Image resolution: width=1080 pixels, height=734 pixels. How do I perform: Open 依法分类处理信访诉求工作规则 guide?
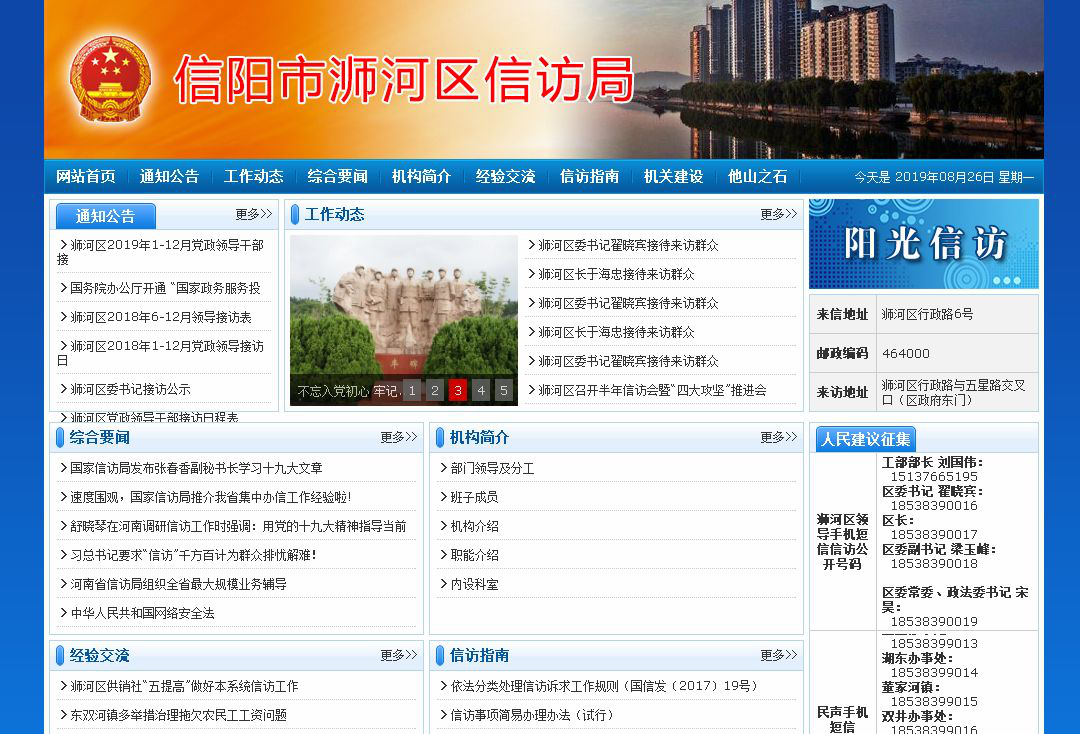click(x=604, y=686)
